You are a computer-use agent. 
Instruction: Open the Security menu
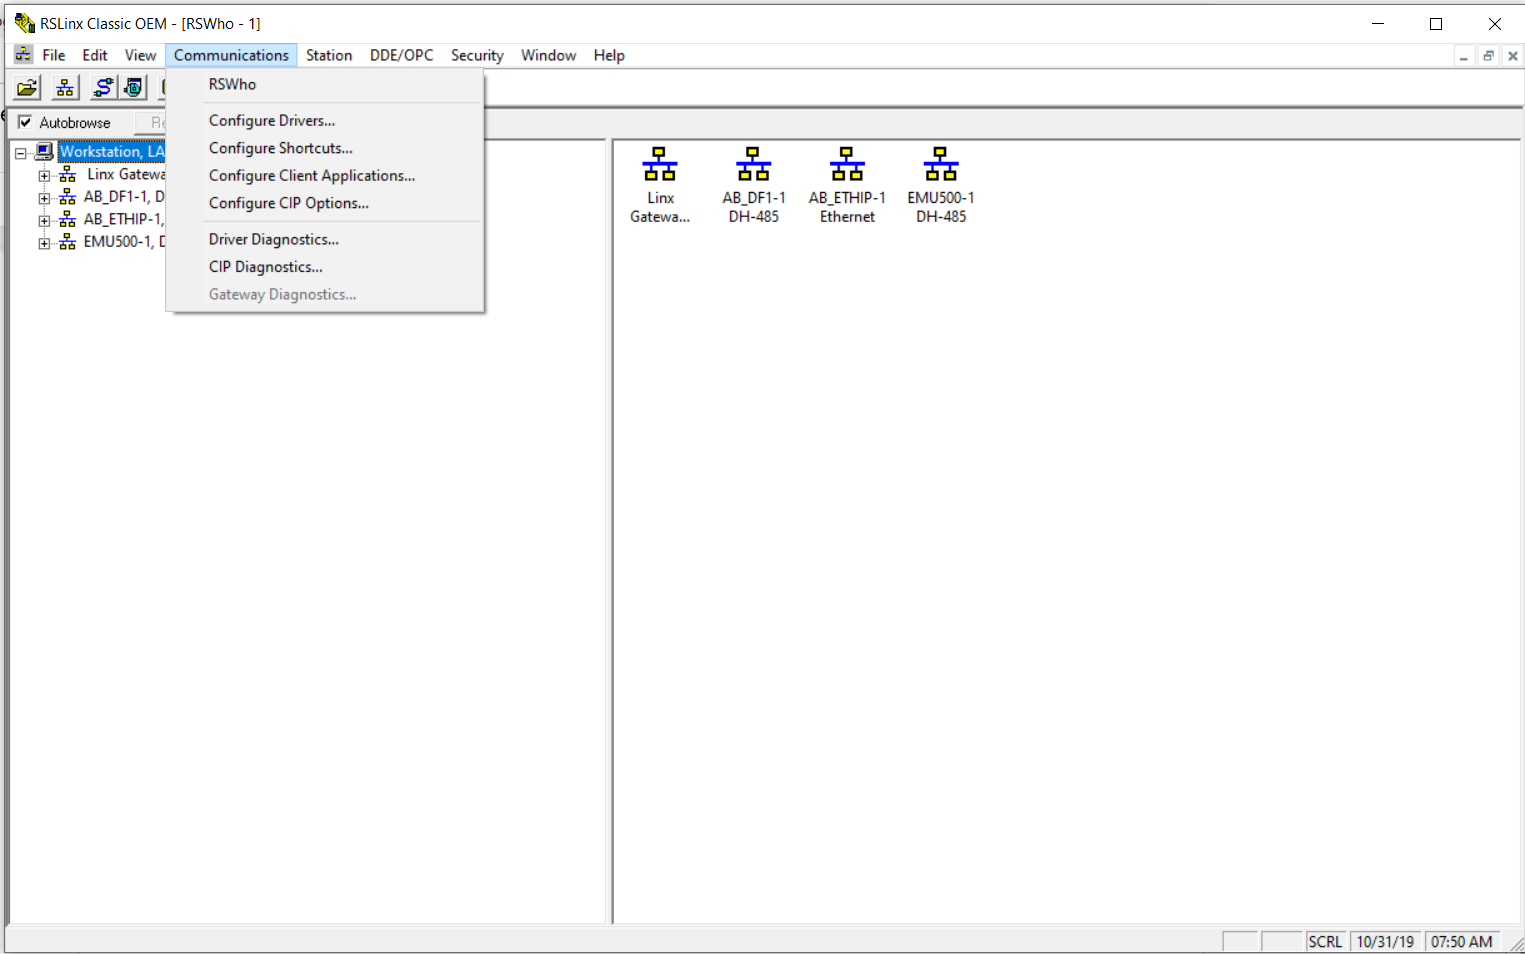(x=477, y=55)
